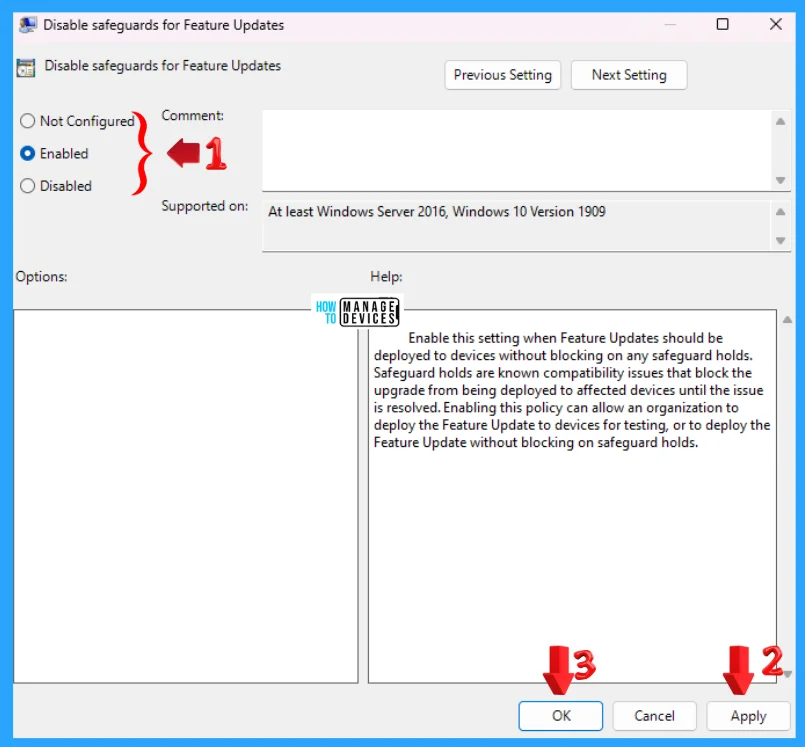Click the policy setting icon beside heading
This screenshot has height=747, width=805.
(x=26, y=67)
